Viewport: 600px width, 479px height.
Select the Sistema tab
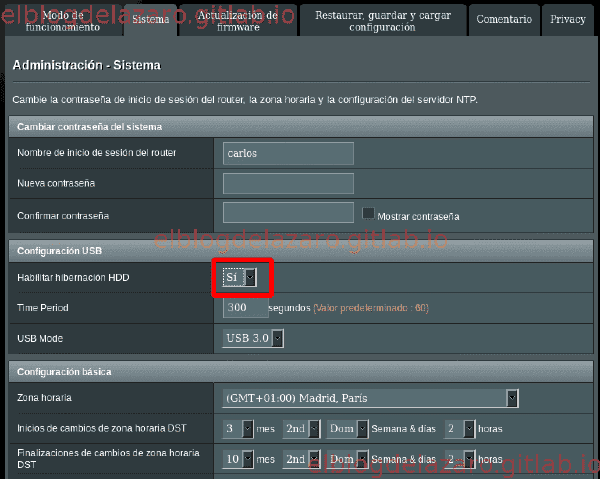coord(151,20)
